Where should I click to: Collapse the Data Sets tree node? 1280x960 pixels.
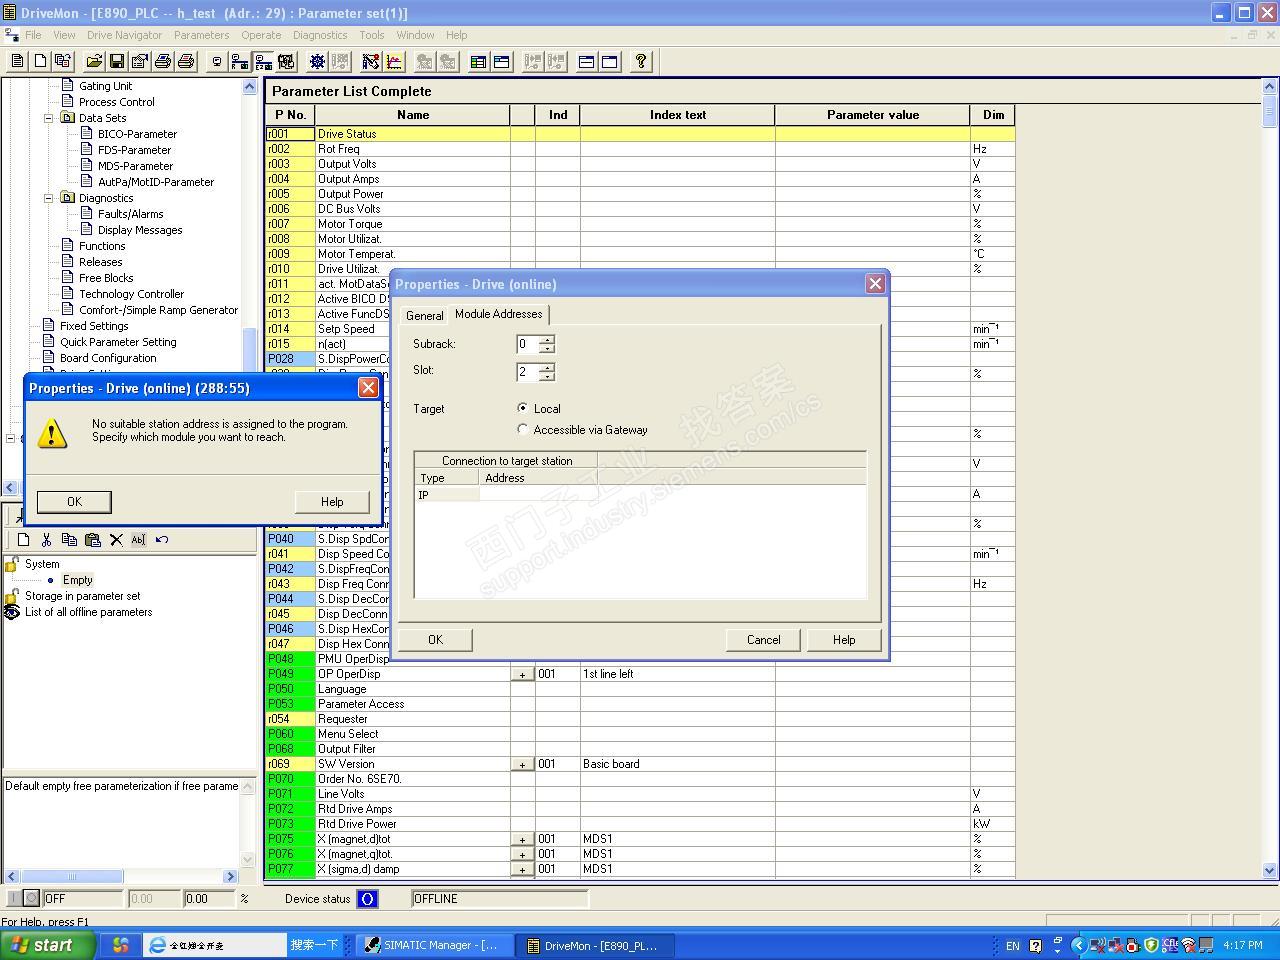(x=48, y=118)
